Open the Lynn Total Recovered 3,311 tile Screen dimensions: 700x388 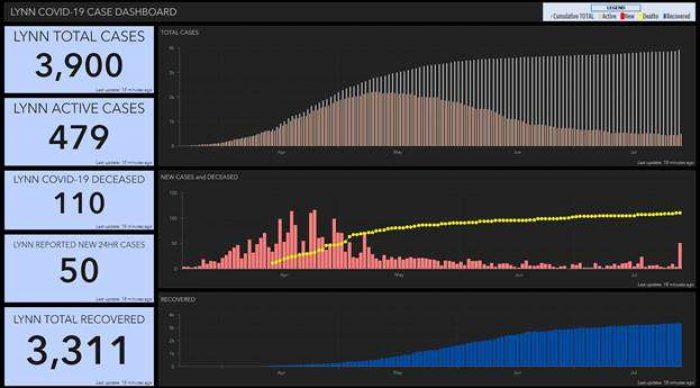click(x=79, y=346)
